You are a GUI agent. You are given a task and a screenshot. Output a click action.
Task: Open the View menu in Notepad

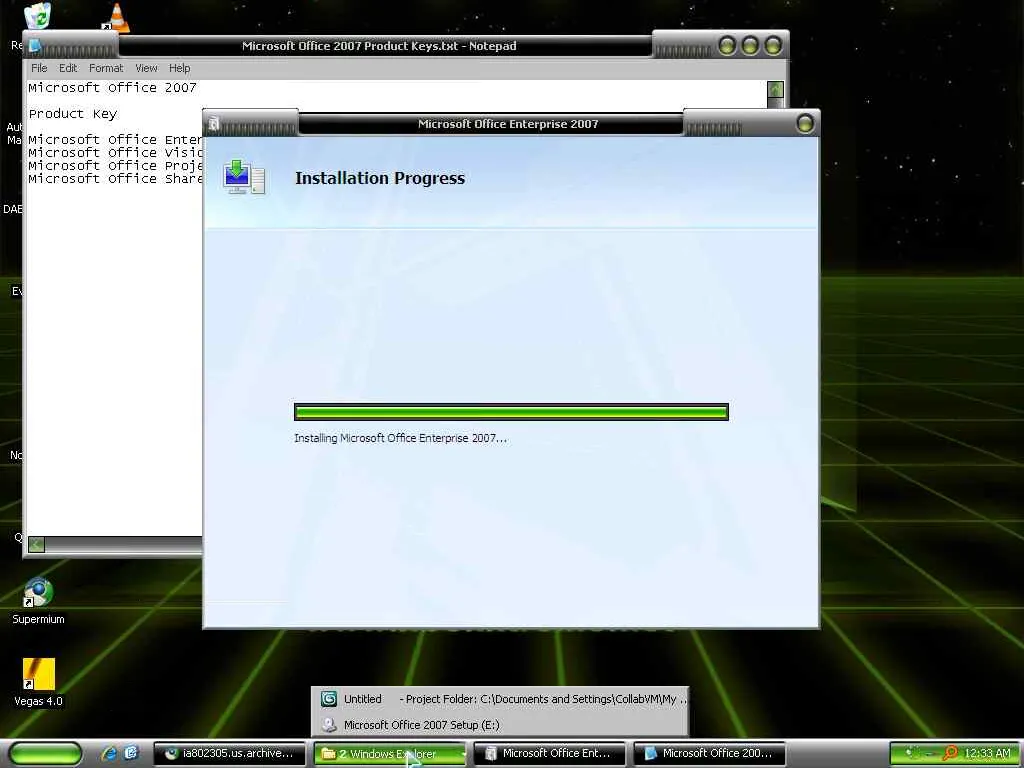tap(146, 68)
